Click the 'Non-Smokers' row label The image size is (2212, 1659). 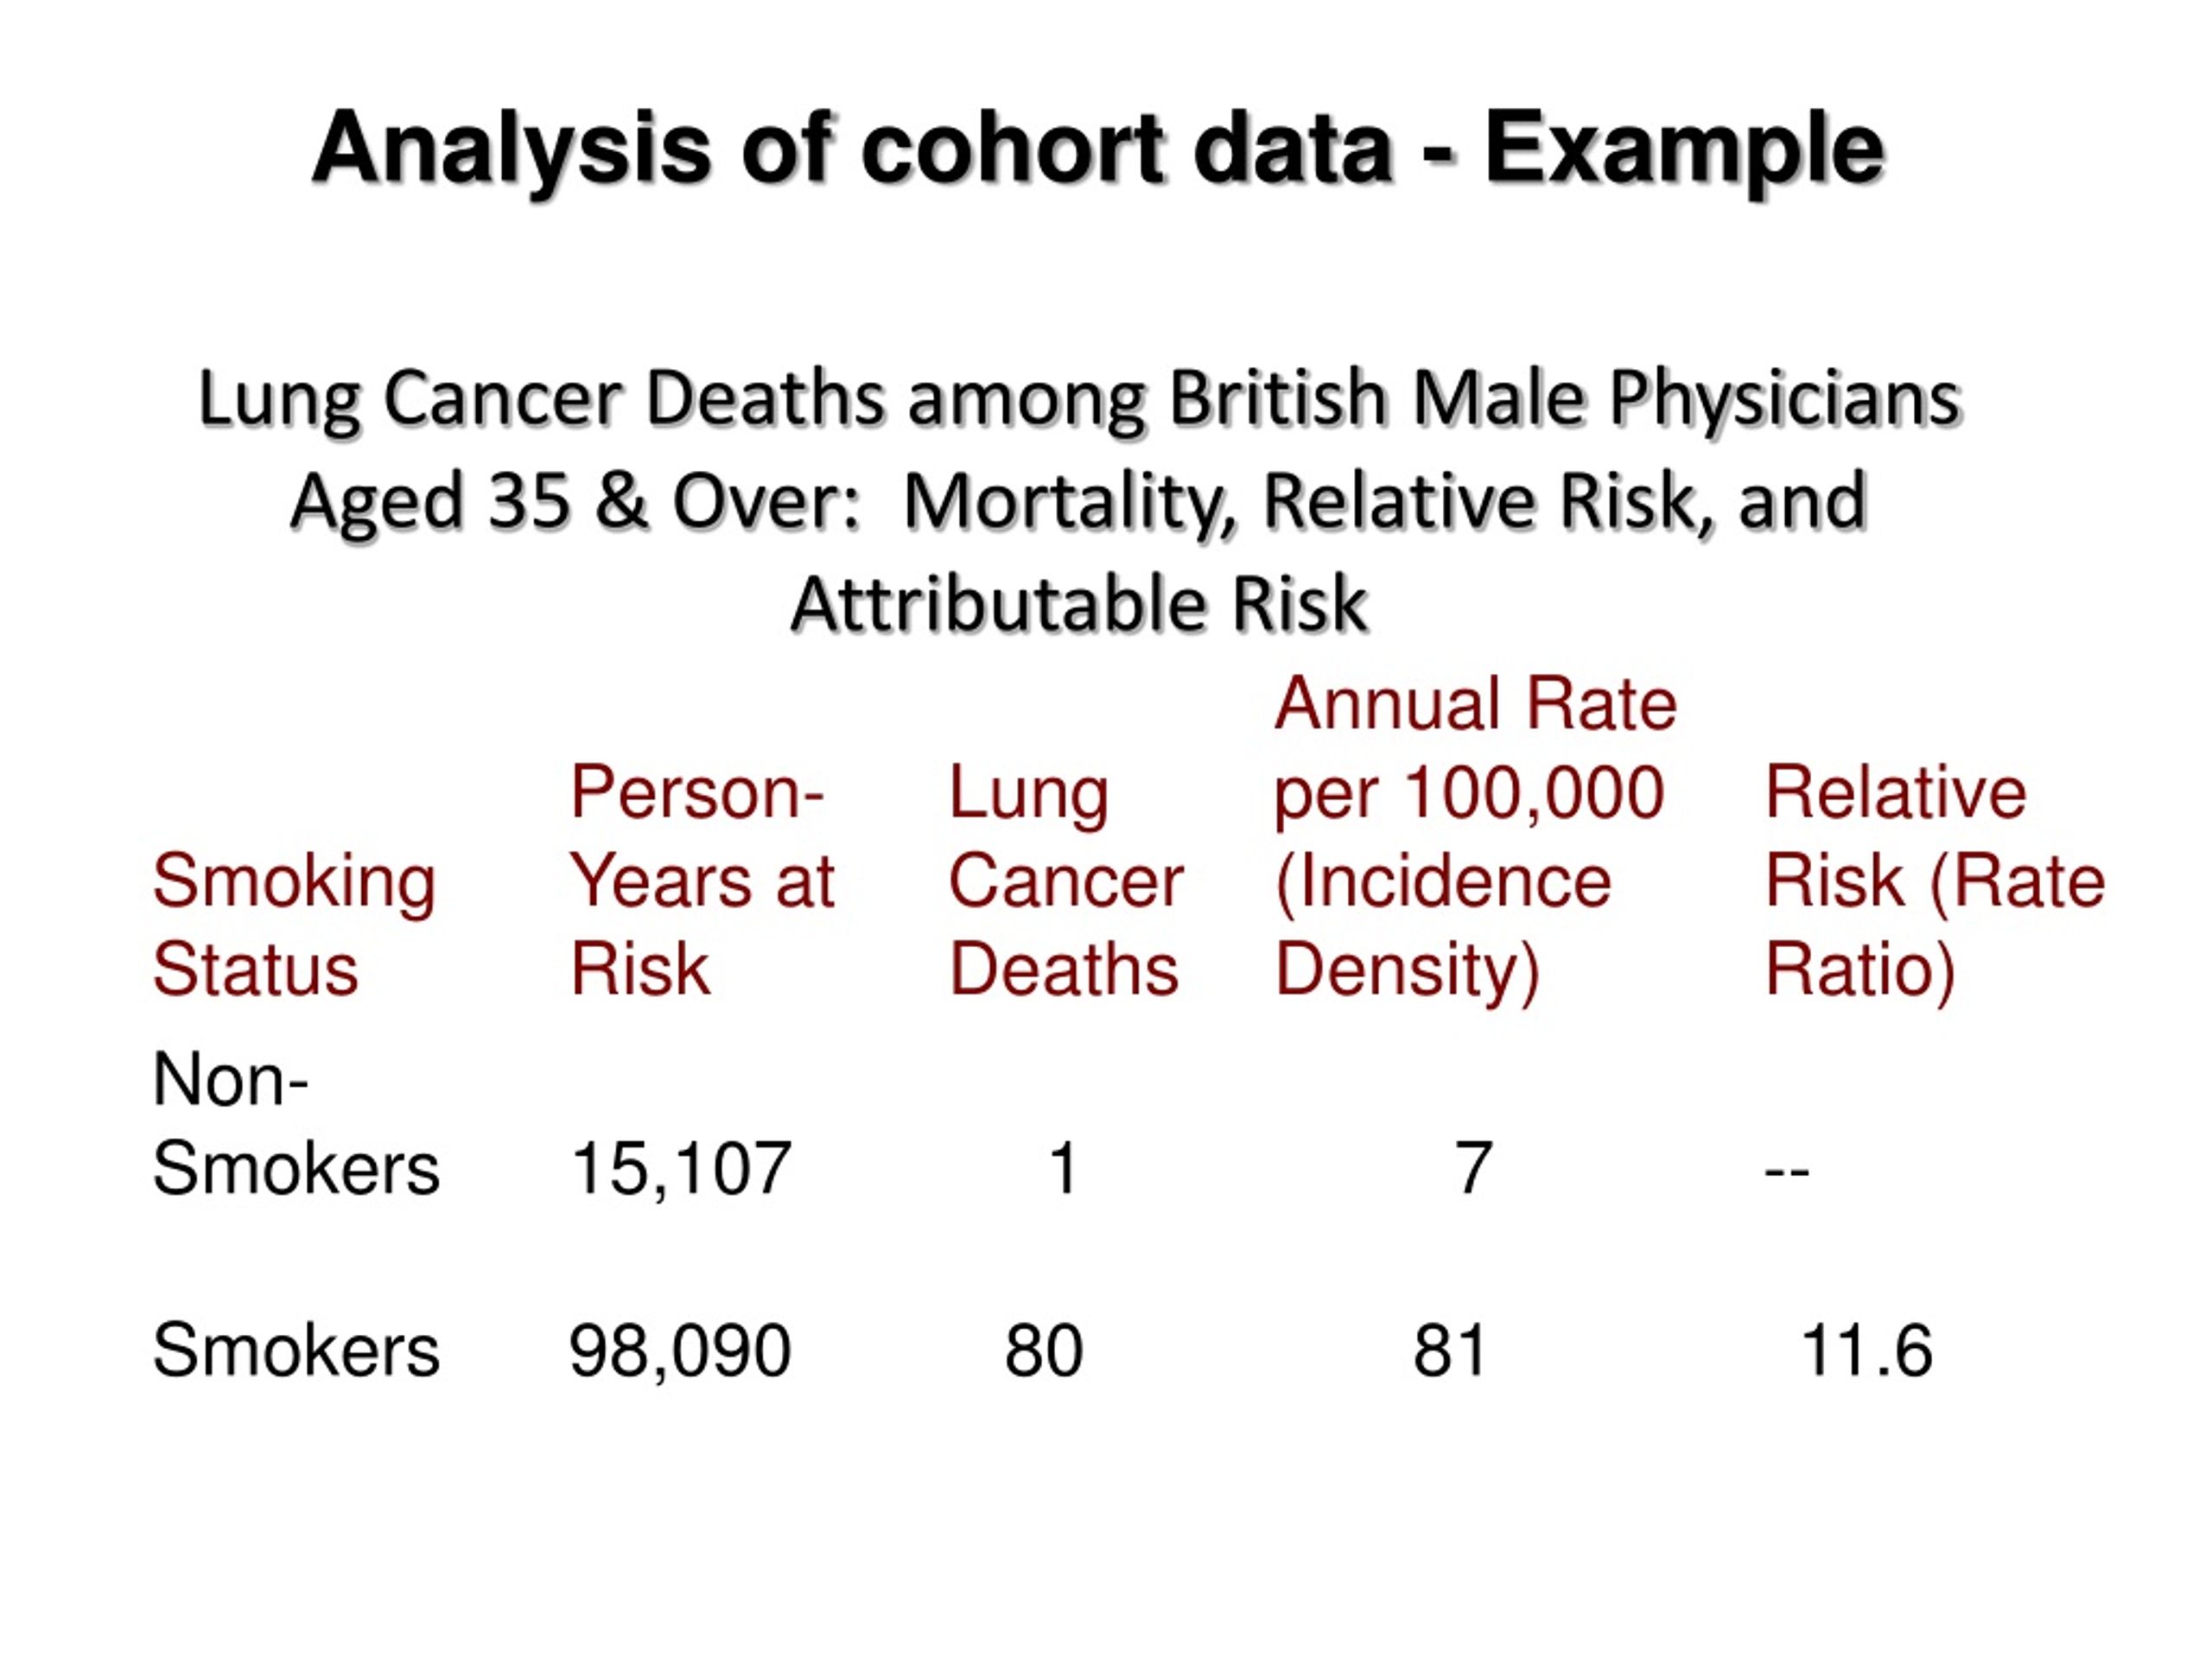point(296,1124)
